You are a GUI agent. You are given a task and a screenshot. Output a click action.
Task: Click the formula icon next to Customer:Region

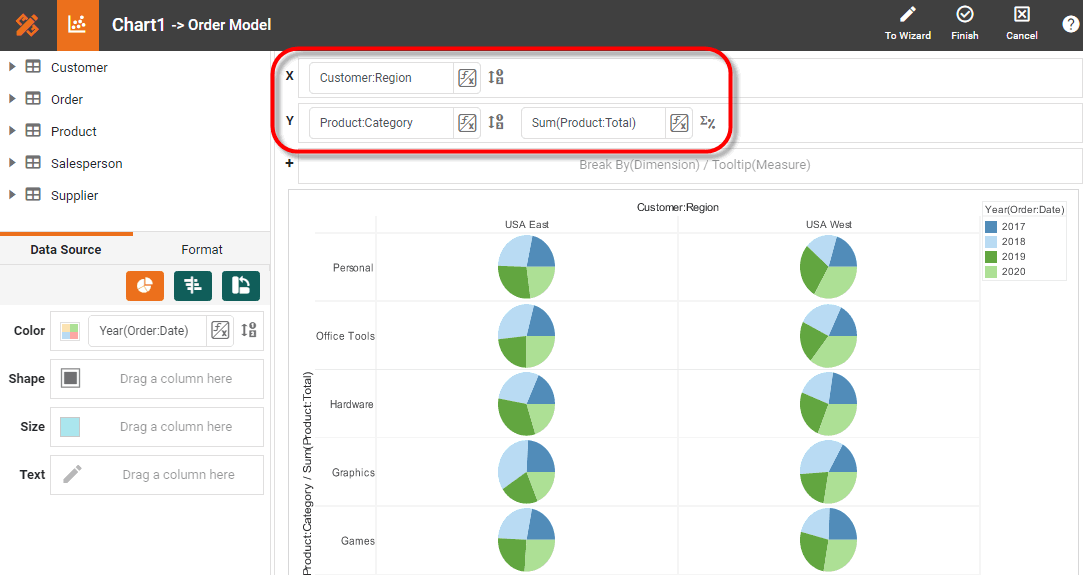point(467,78)
